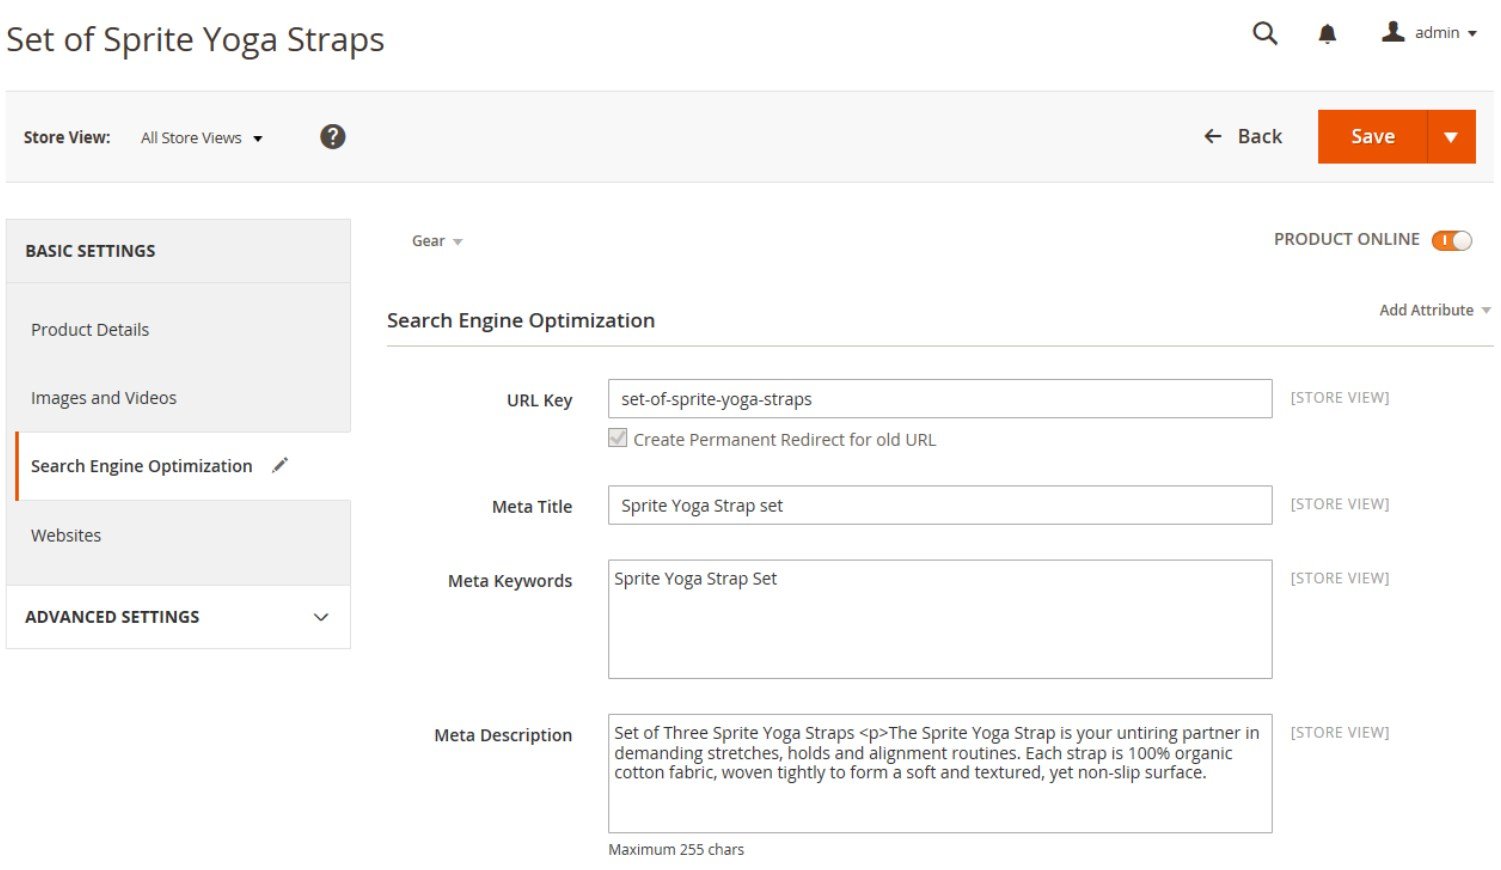This screenshot has height=870, width=1501.
Task: Open the help question mark icon
Action: (x=333, y=137)
